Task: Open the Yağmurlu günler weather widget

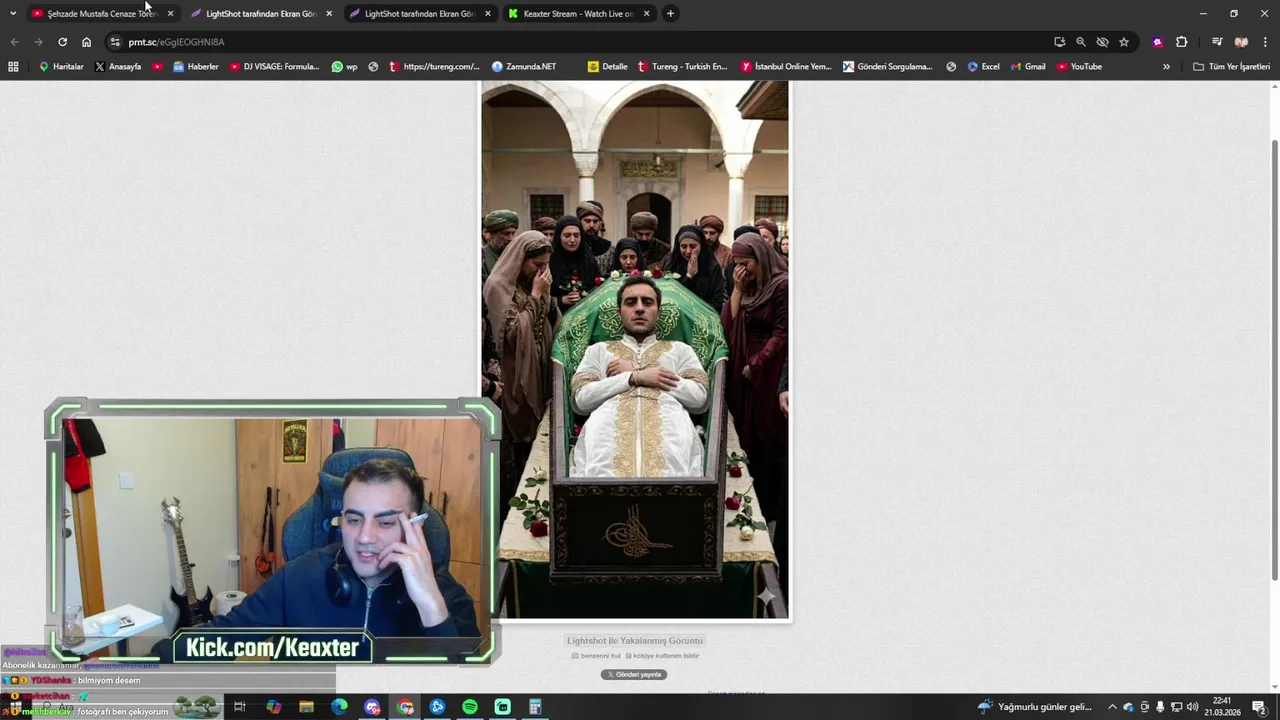Action: click(x=1034, y=707)
